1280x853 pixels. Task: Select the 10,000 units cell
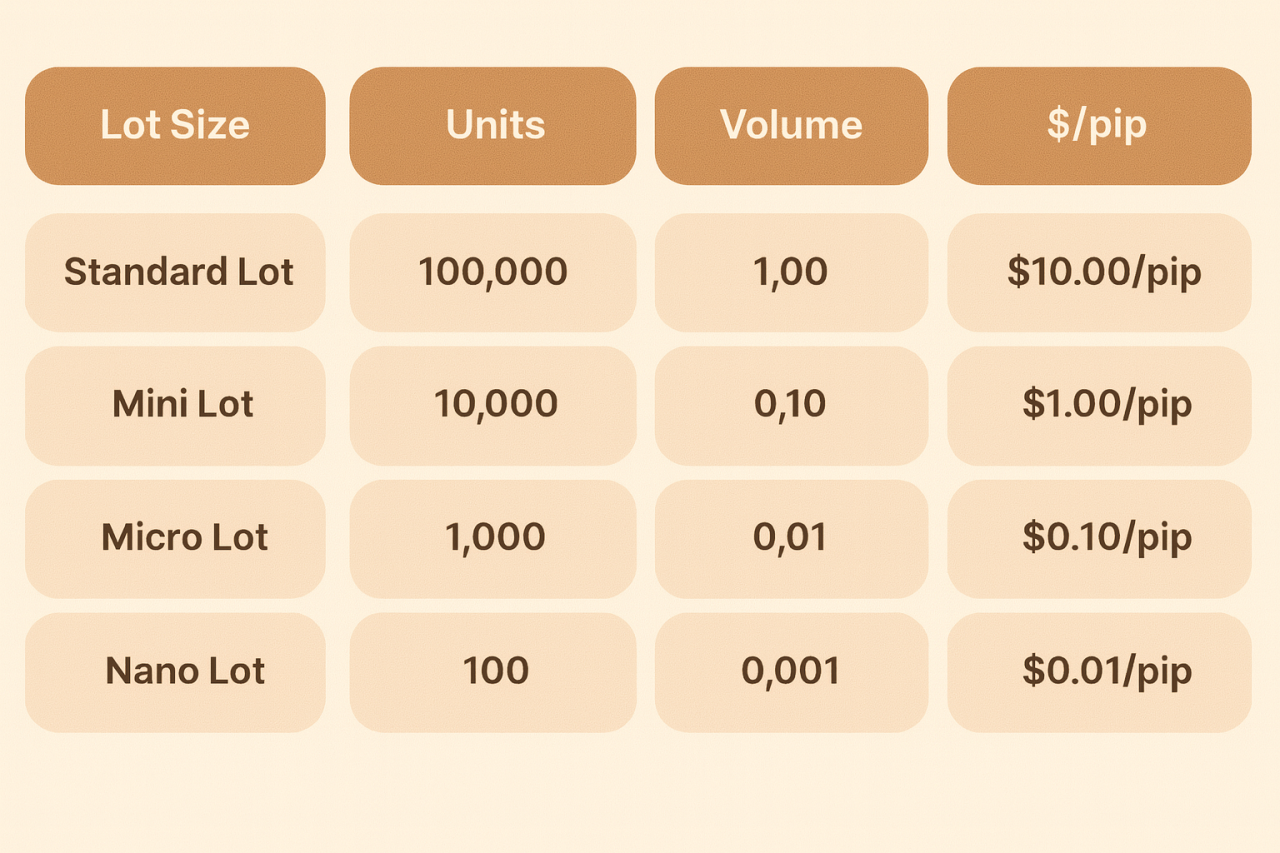[x=493, y=405]
